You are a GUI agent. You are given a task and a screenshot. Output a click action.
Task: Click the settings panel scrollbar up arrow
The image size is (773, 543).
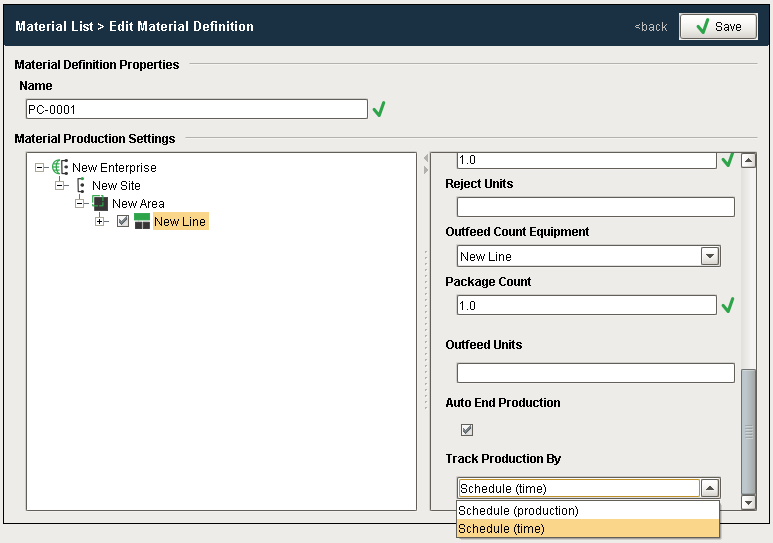[748, 160]
